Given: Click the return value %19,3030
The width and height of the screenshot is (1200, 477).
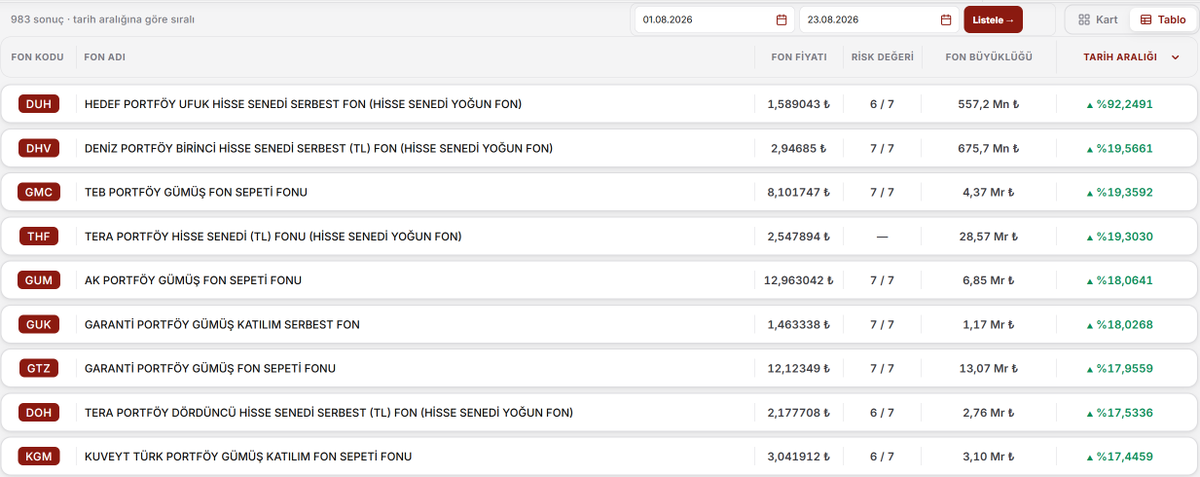Looking at the screenshot, I should (1119, 236).
